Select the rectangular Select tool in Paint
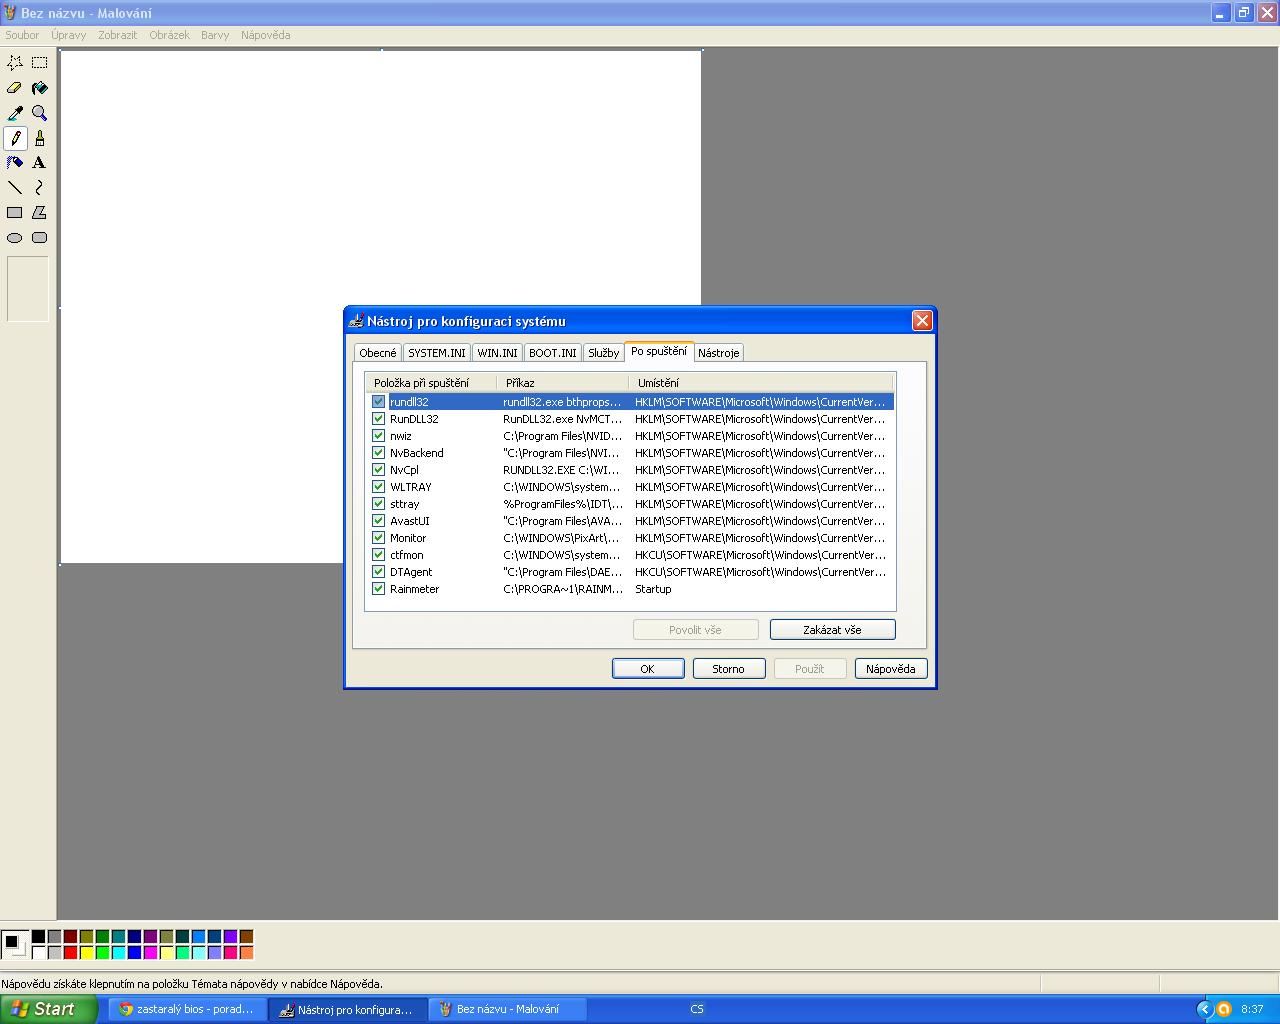1280x1024 pixels. pos(40,62)
